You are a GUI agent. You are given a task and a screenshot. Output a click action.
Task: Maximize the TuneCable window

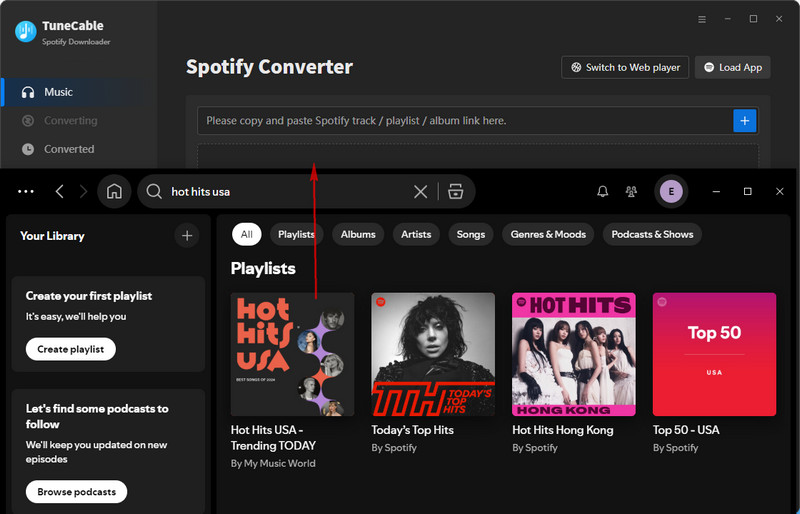point(753,19)
